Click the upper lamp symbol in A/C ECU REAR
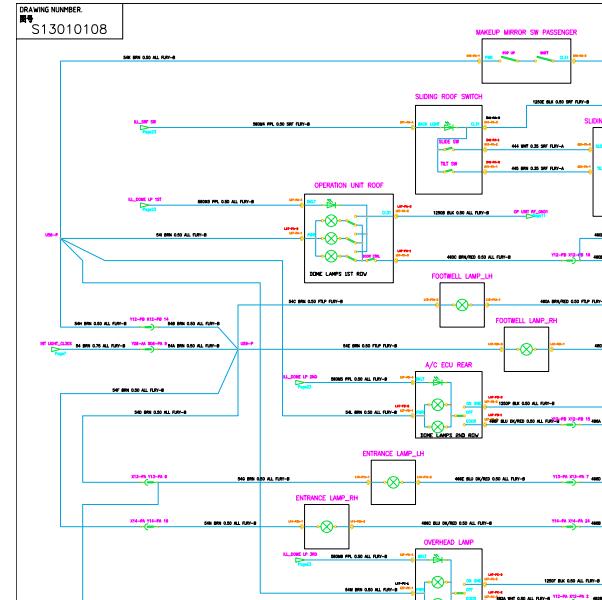 tap(438, 405)
